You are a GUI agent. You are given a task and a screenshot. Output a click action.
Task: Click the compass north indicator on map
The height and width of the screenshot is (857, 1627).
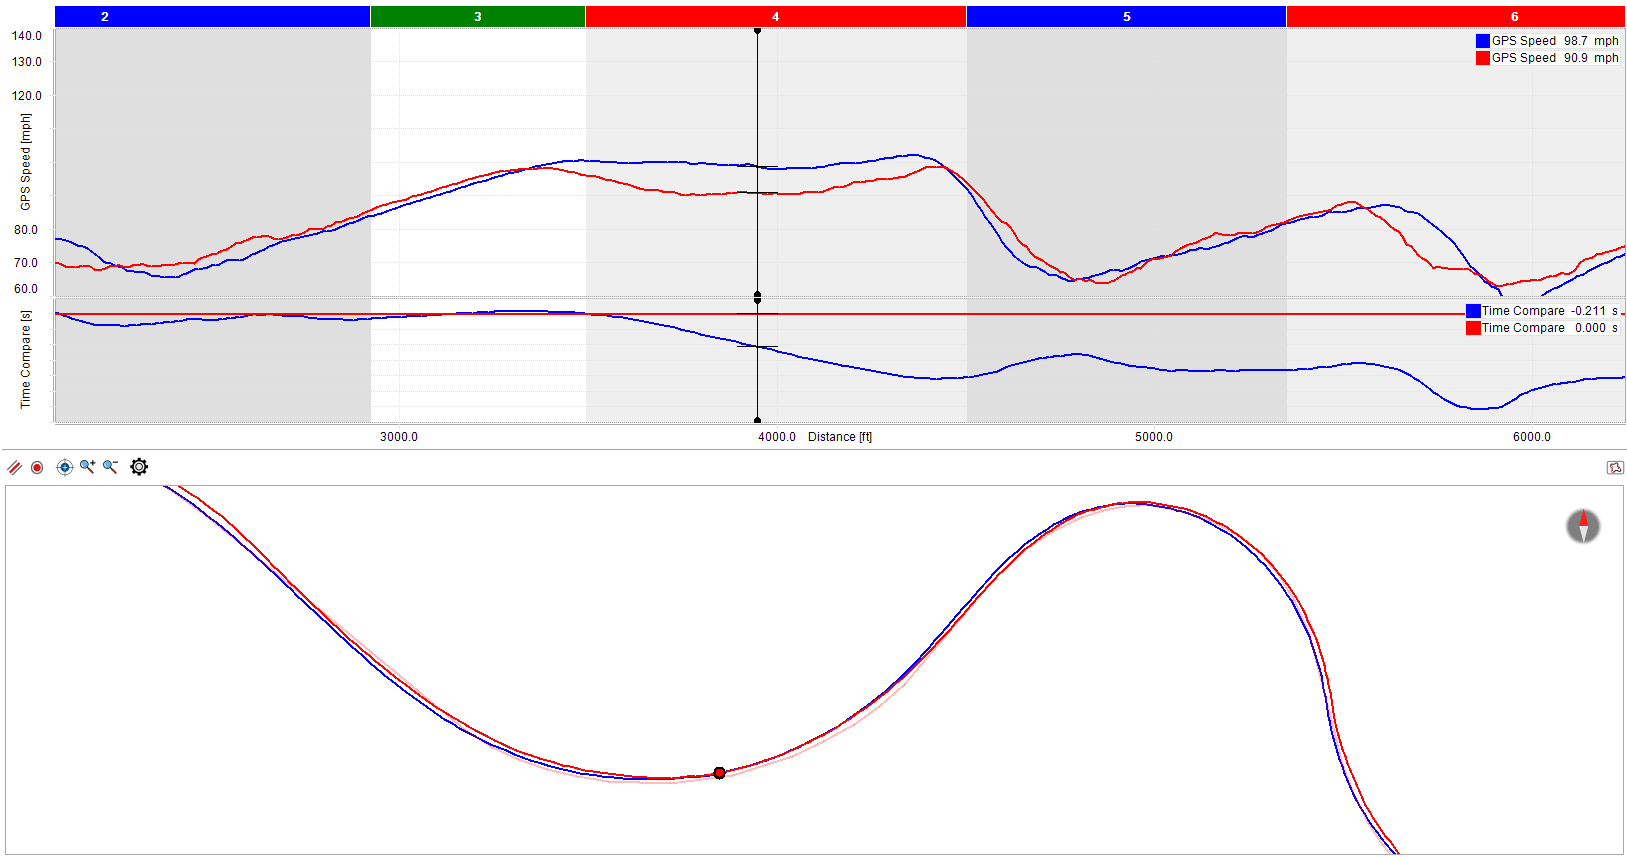pyautogui.click(x=1583, y=526)
